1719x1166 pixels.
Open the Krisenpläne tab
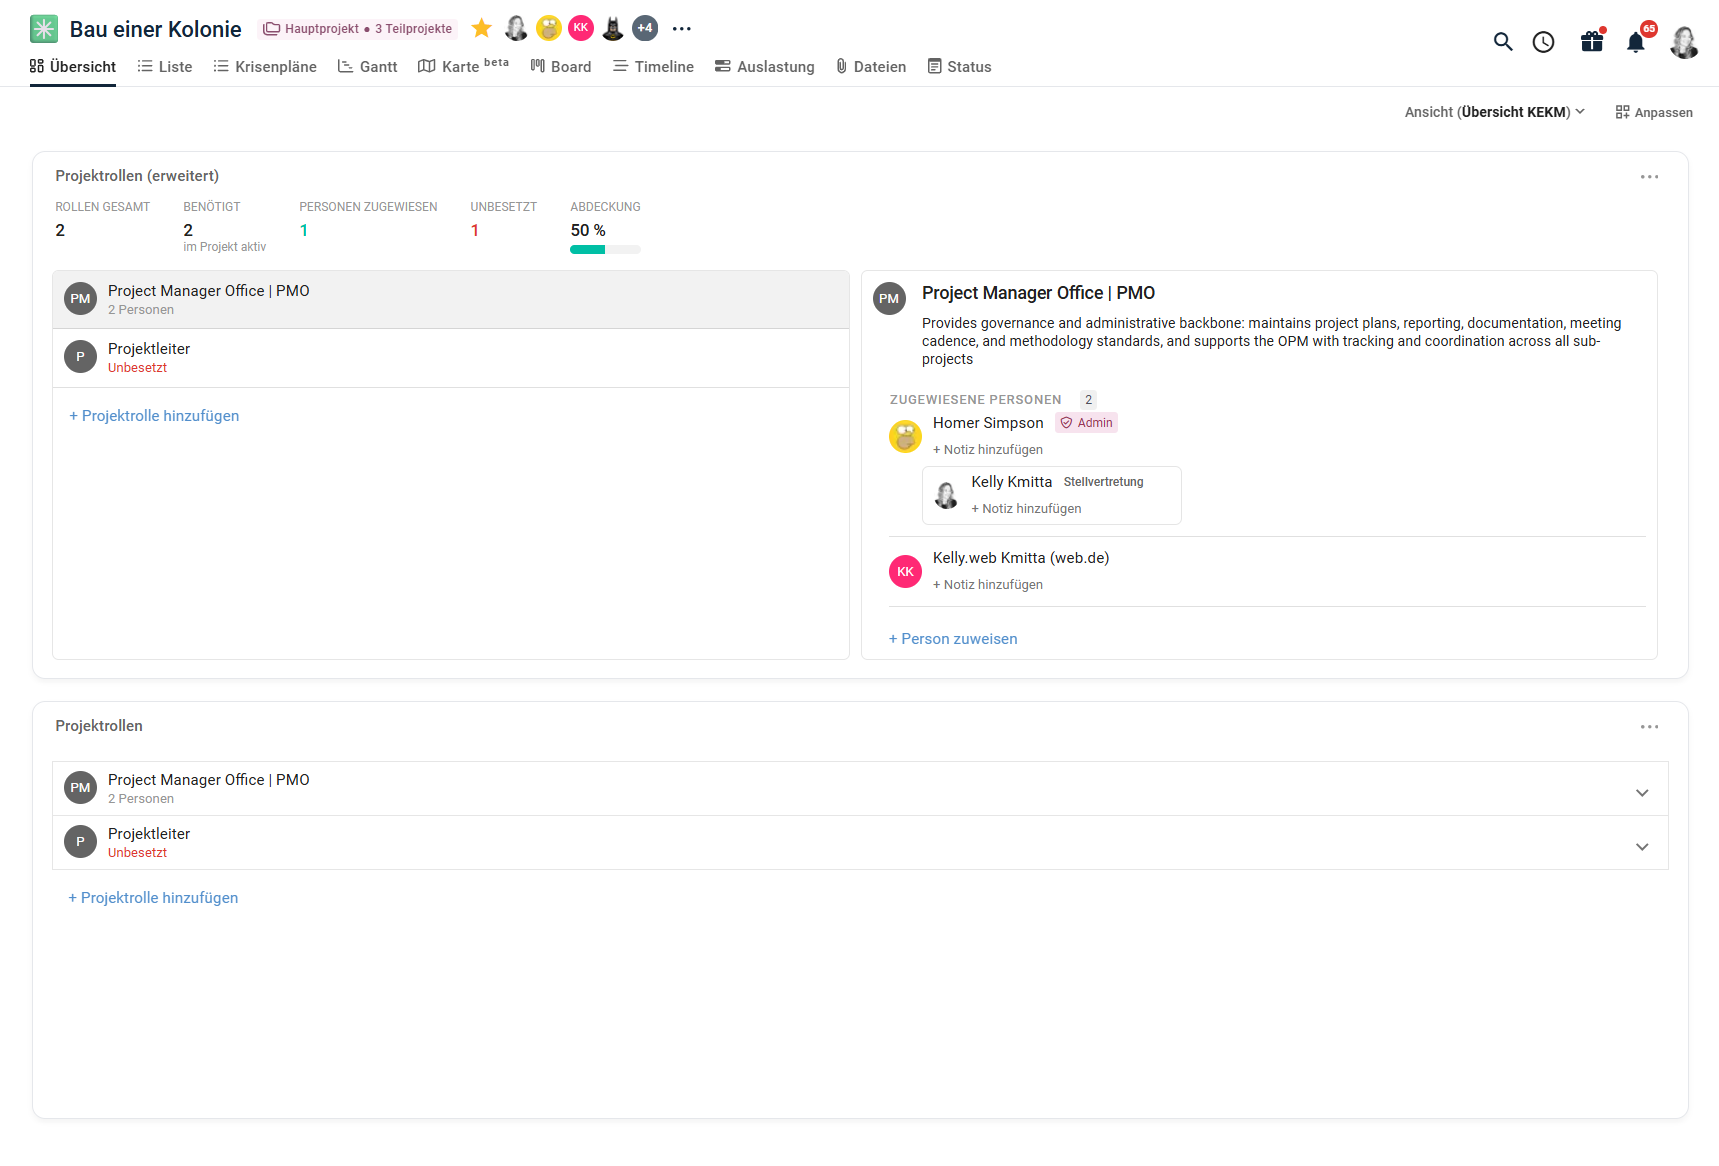tap(265, 66)
